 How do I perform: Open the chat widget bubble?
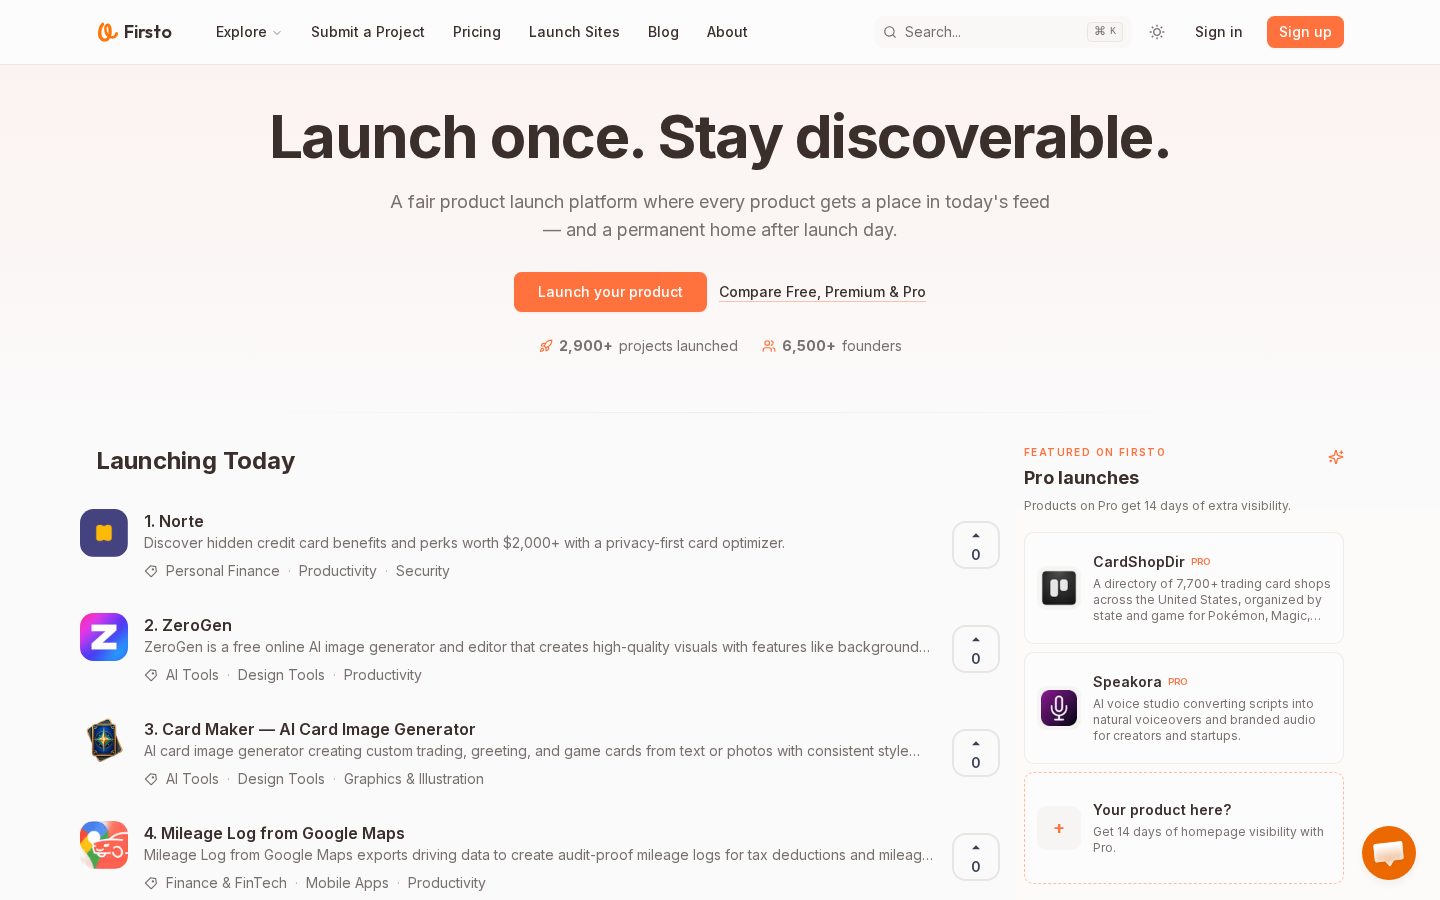point(1389,853)
